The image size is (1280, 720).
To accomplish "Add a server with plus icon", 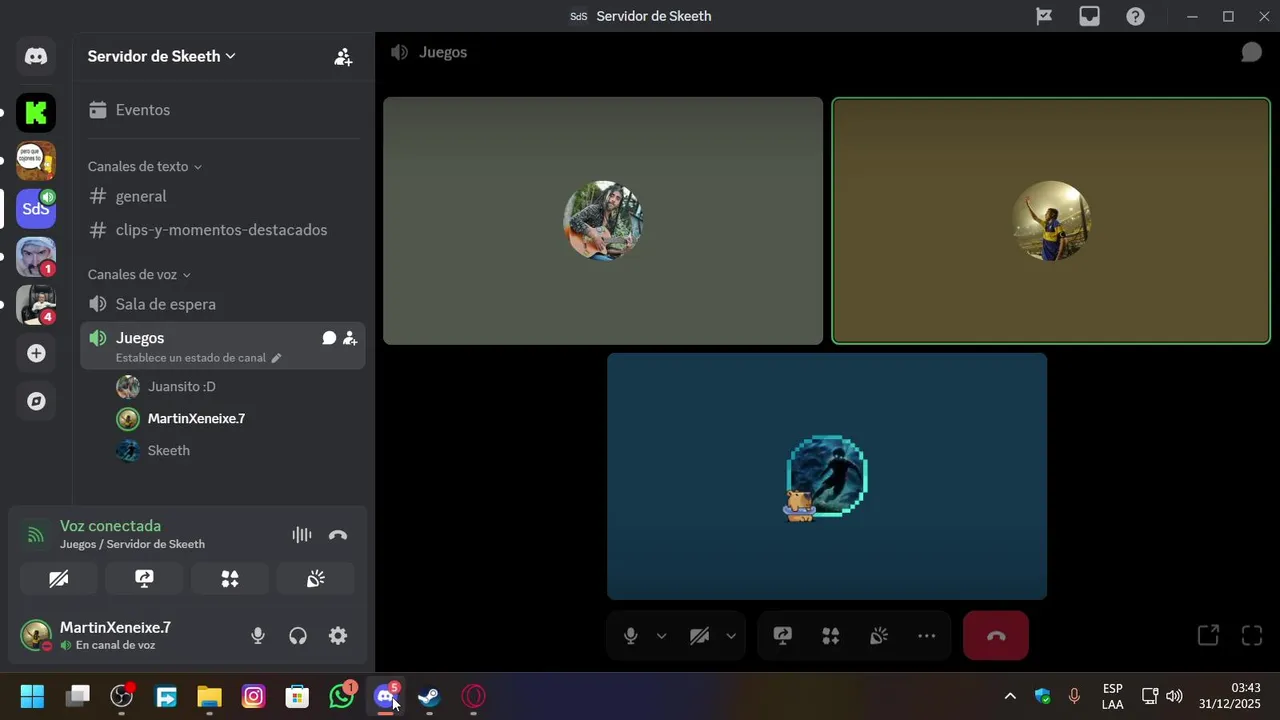I will pos(36,353).
